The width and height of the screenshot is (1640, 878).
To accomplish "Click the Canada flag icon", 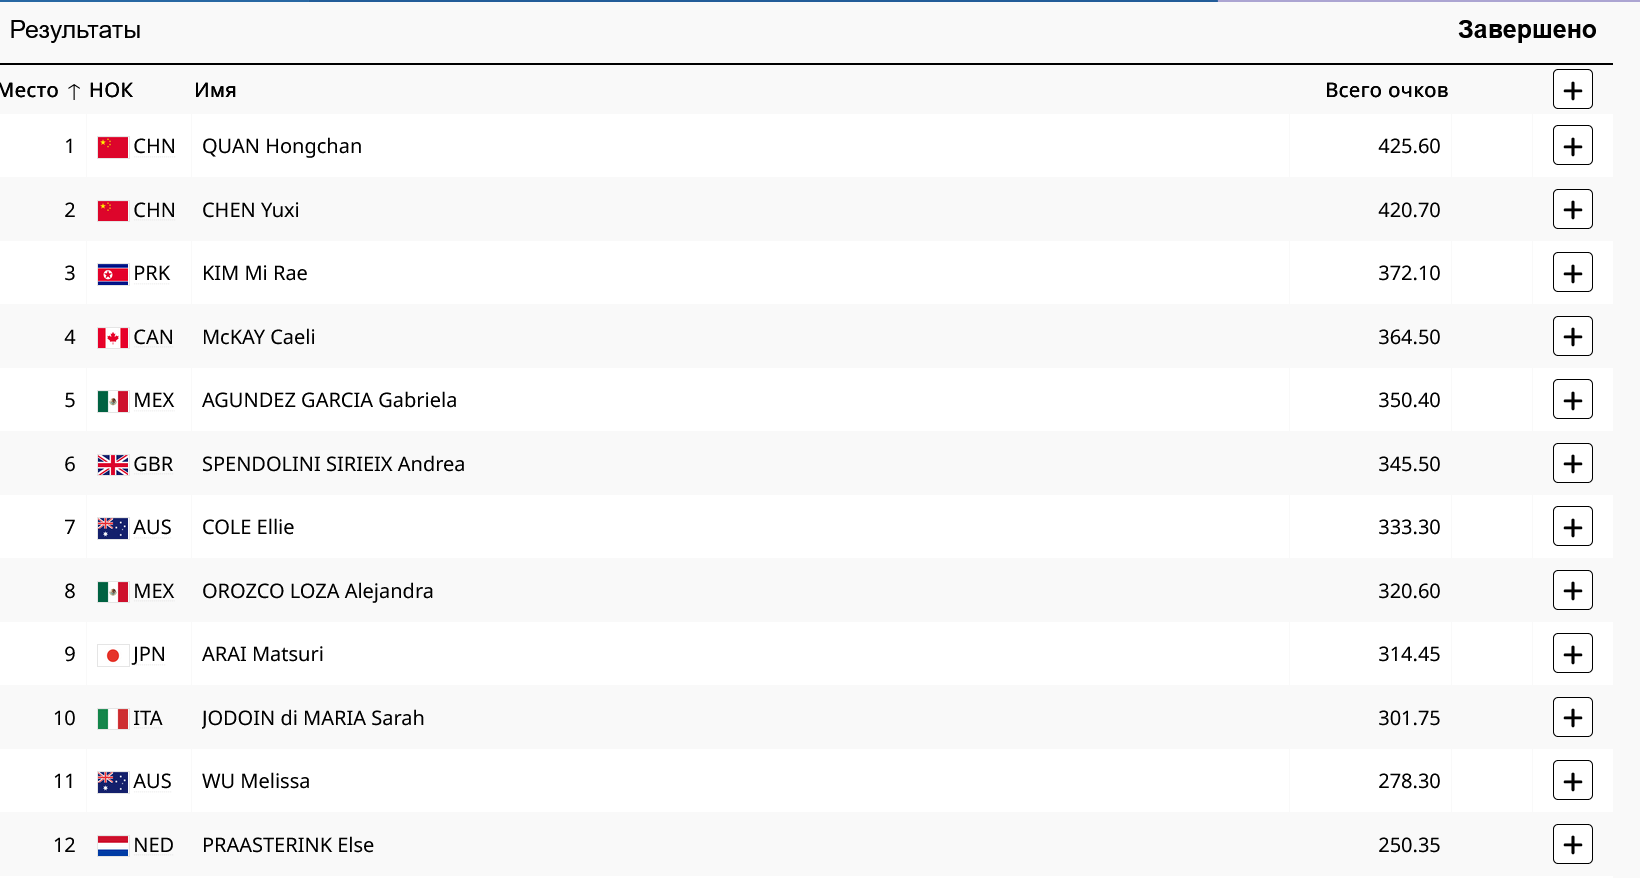I will tap(112, 338).
